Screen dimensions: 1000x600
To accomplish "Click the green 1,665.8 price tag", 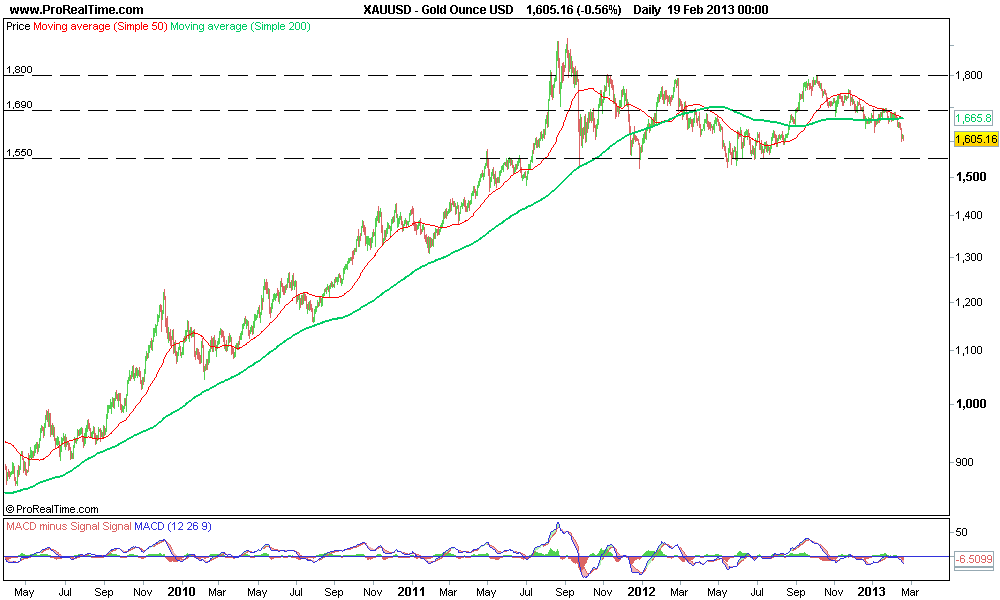I will 974,118.
